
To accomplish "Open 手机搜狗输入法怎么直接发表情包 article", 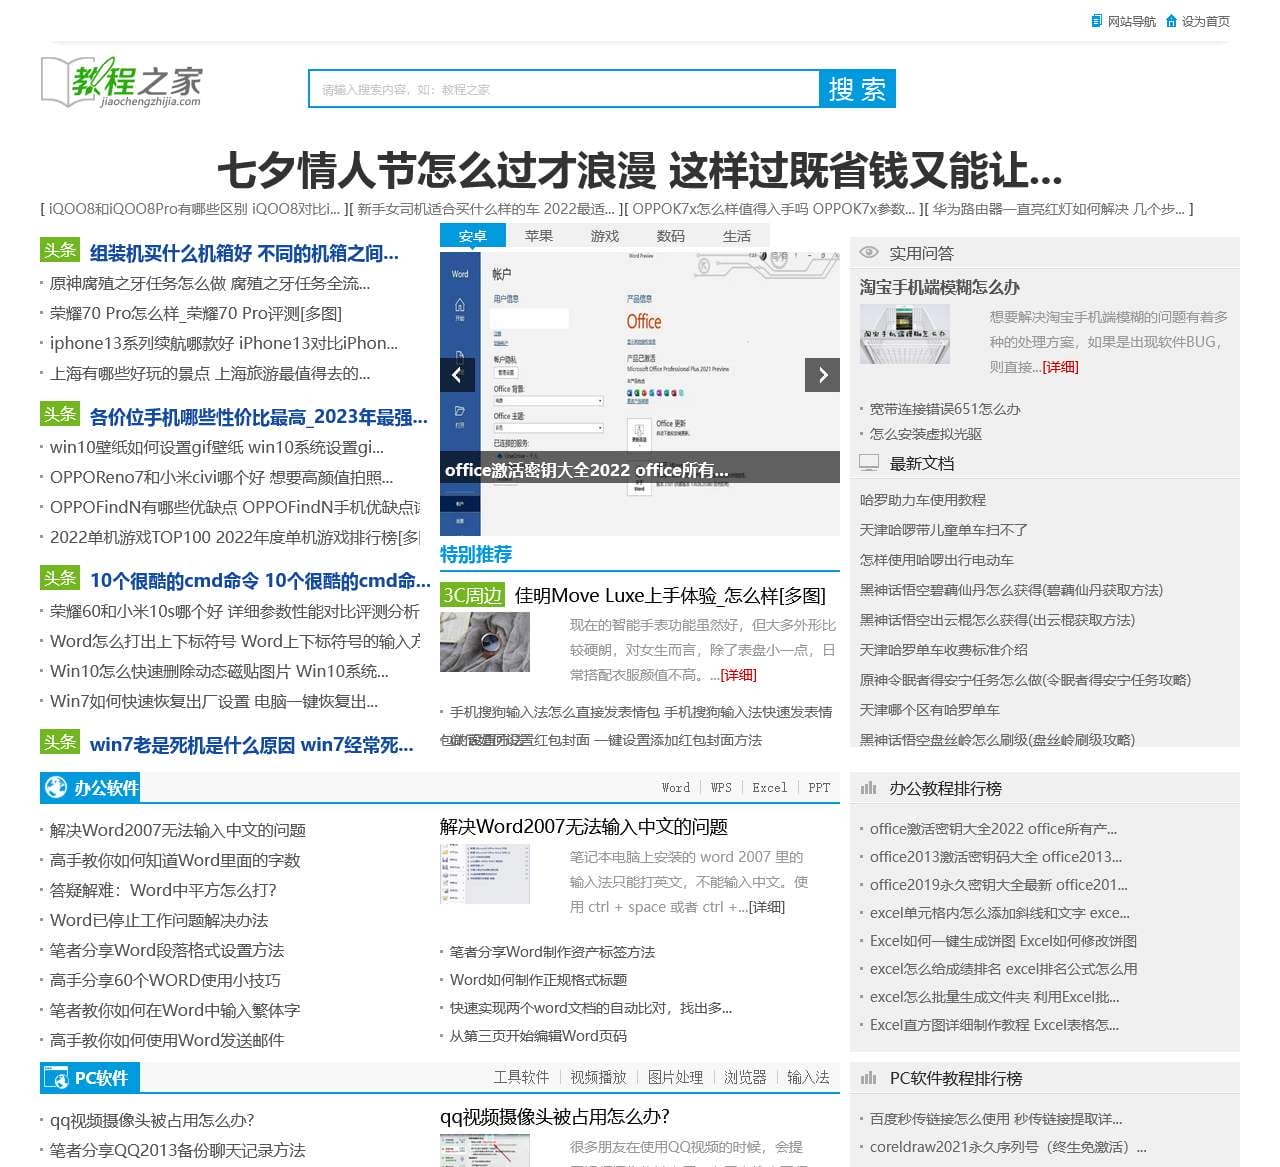I will 641,712.
